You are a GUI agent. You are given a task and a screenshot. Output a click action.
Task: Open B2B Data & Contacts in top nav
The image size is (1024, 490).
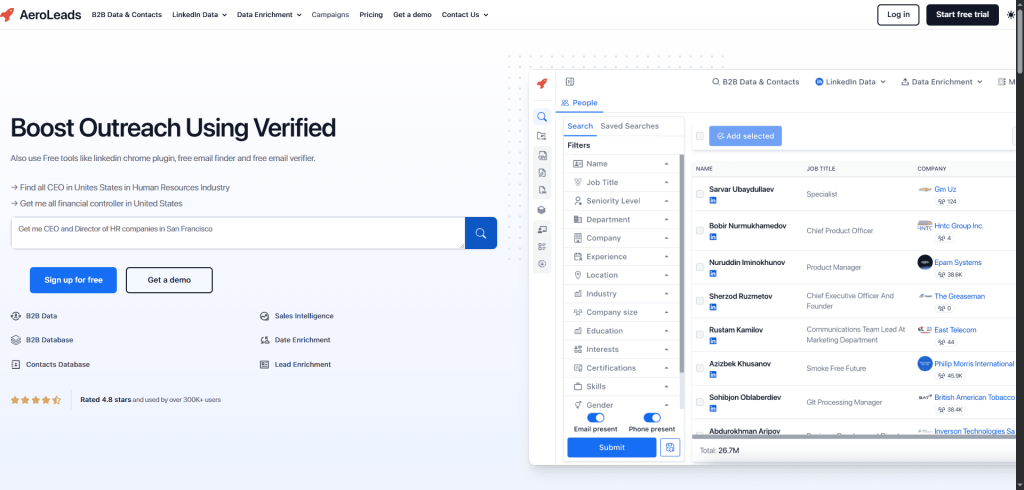coord(127,14)
